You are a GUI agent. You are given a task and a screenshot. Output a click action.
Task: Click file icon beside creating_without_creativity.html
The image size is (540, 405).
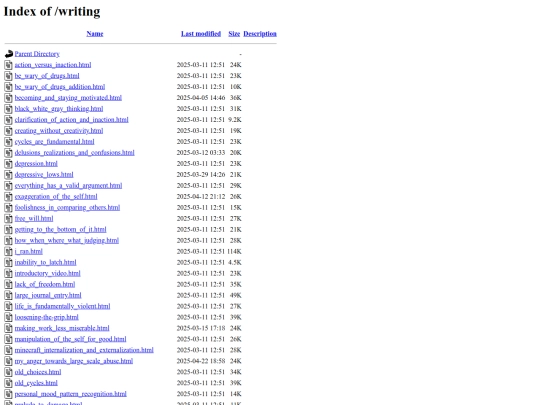pyautogui.click(x=9, y=131)
